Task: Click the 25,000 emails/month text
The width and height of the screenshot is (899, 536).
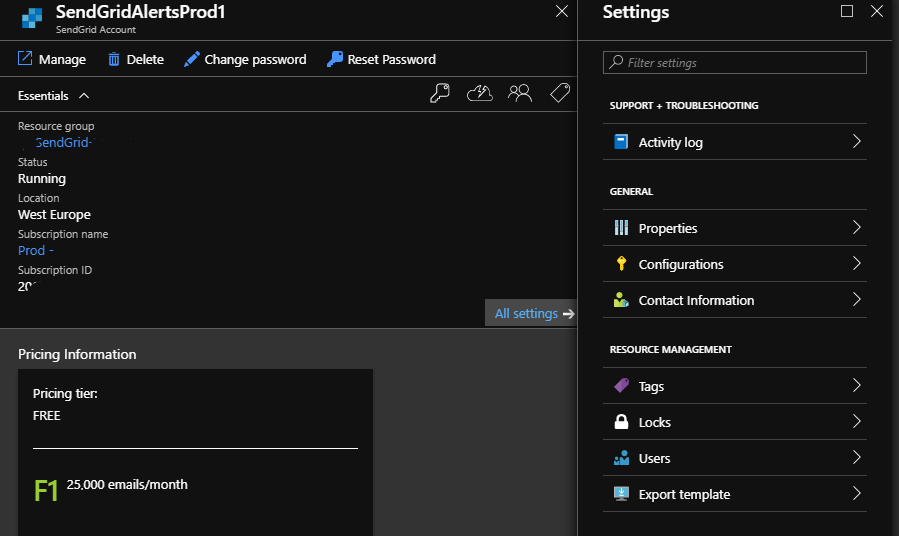Action: pos(127,484)
